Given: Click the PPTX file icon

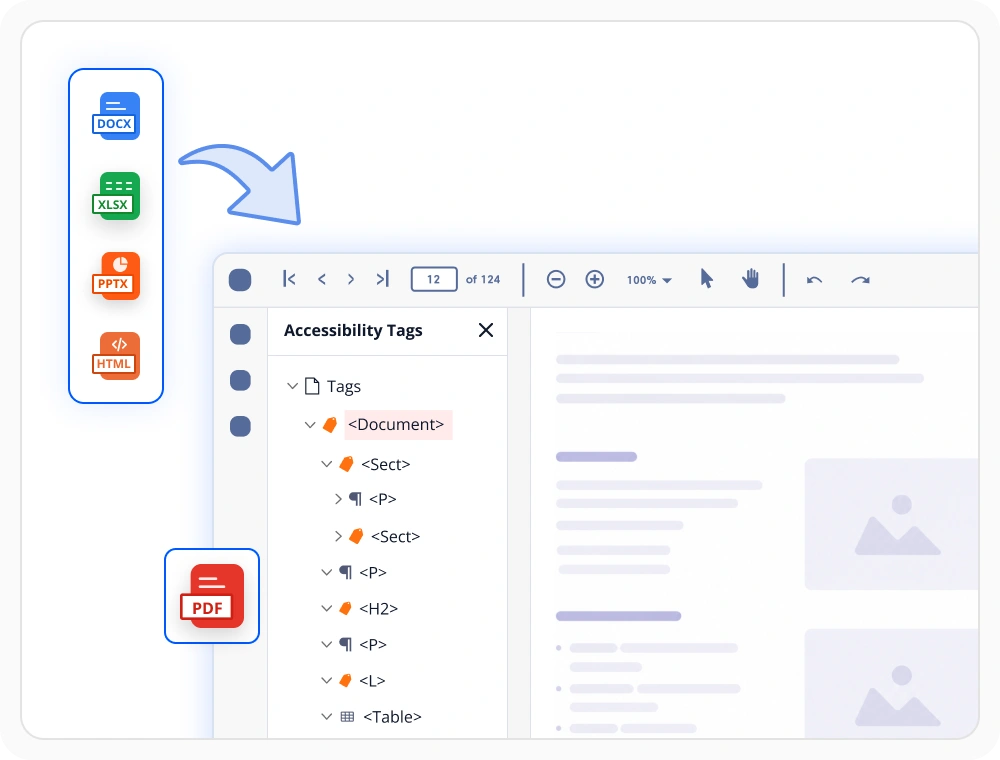Looking at the screenshot, I should pos(116,276).
